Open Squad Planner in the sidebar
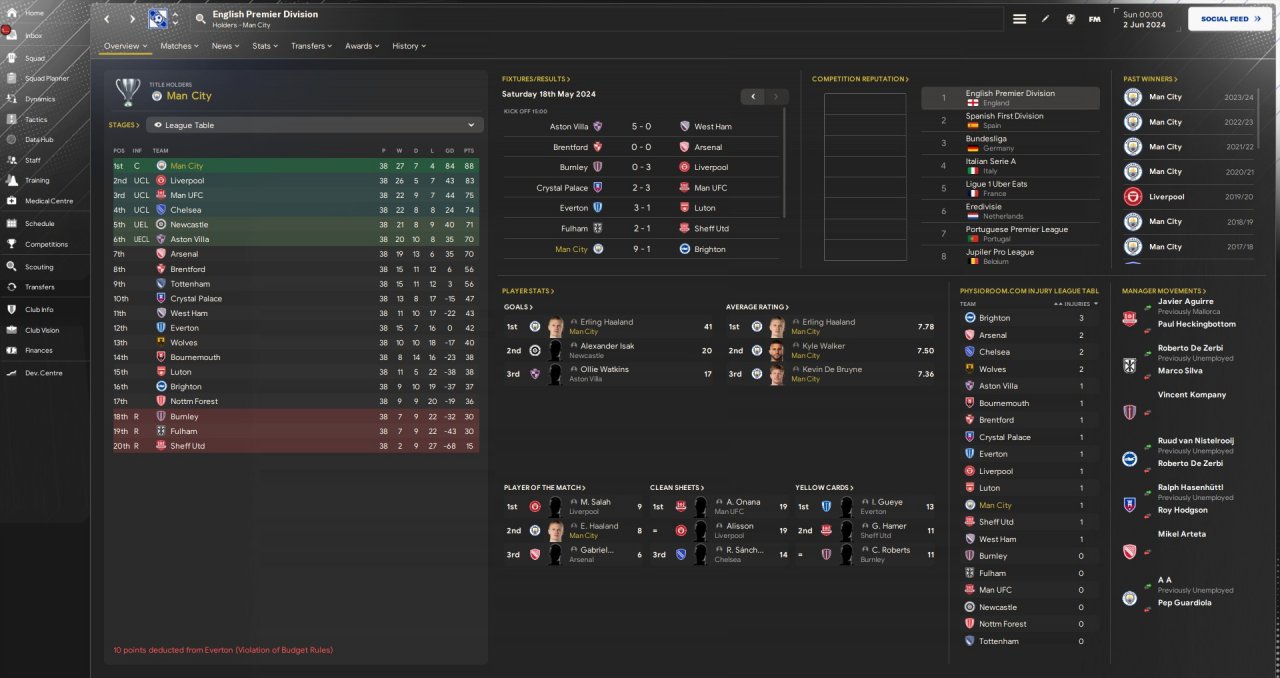The width and height of the screenshot is (1280, 678). tap(46, 78)
